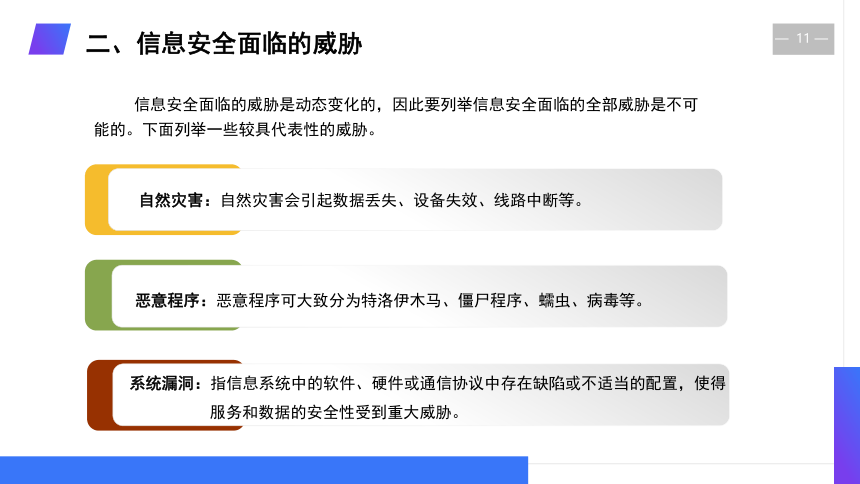Select the text 自然灾害会引起数据丢失、设备失效、线路中断等
The image size is (860, 484).
(398, 200)
